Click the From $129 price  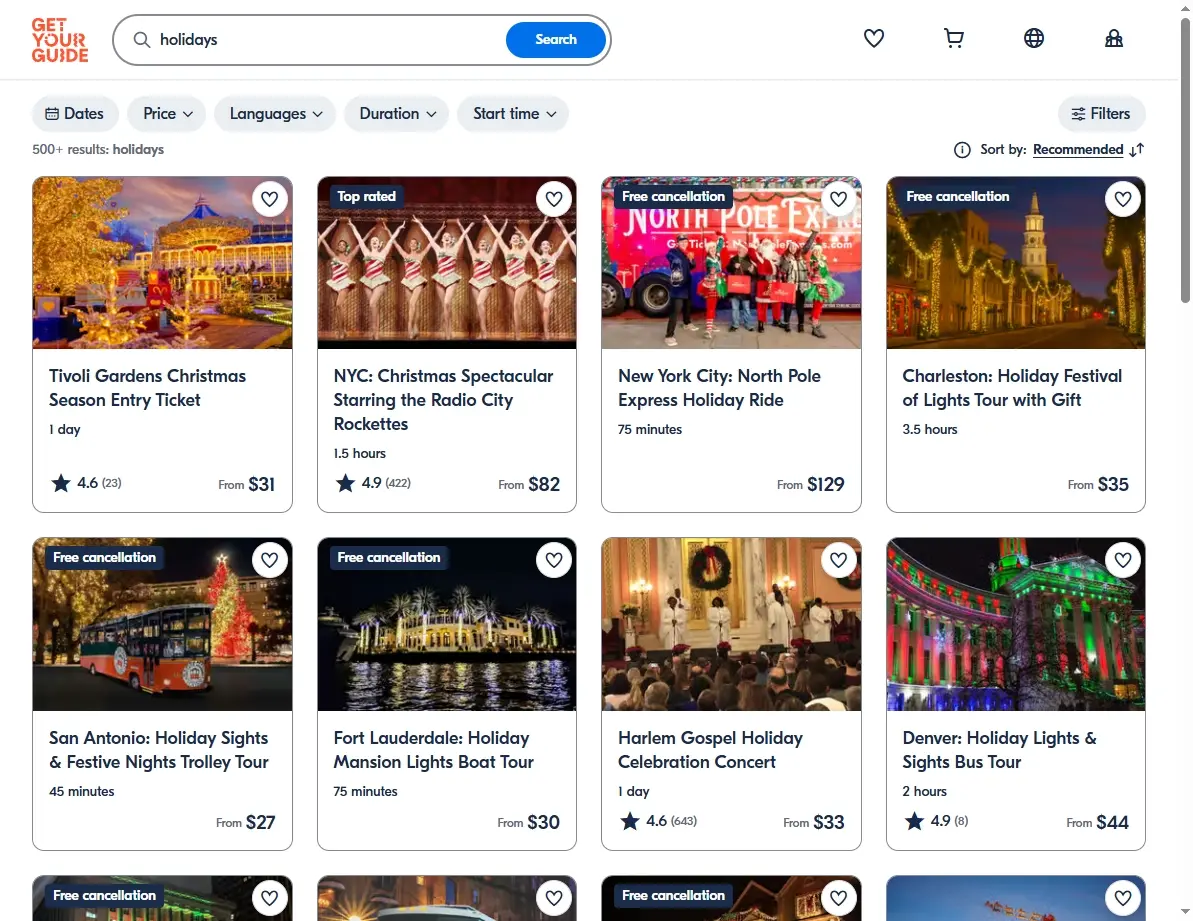(x=810, y=484)
